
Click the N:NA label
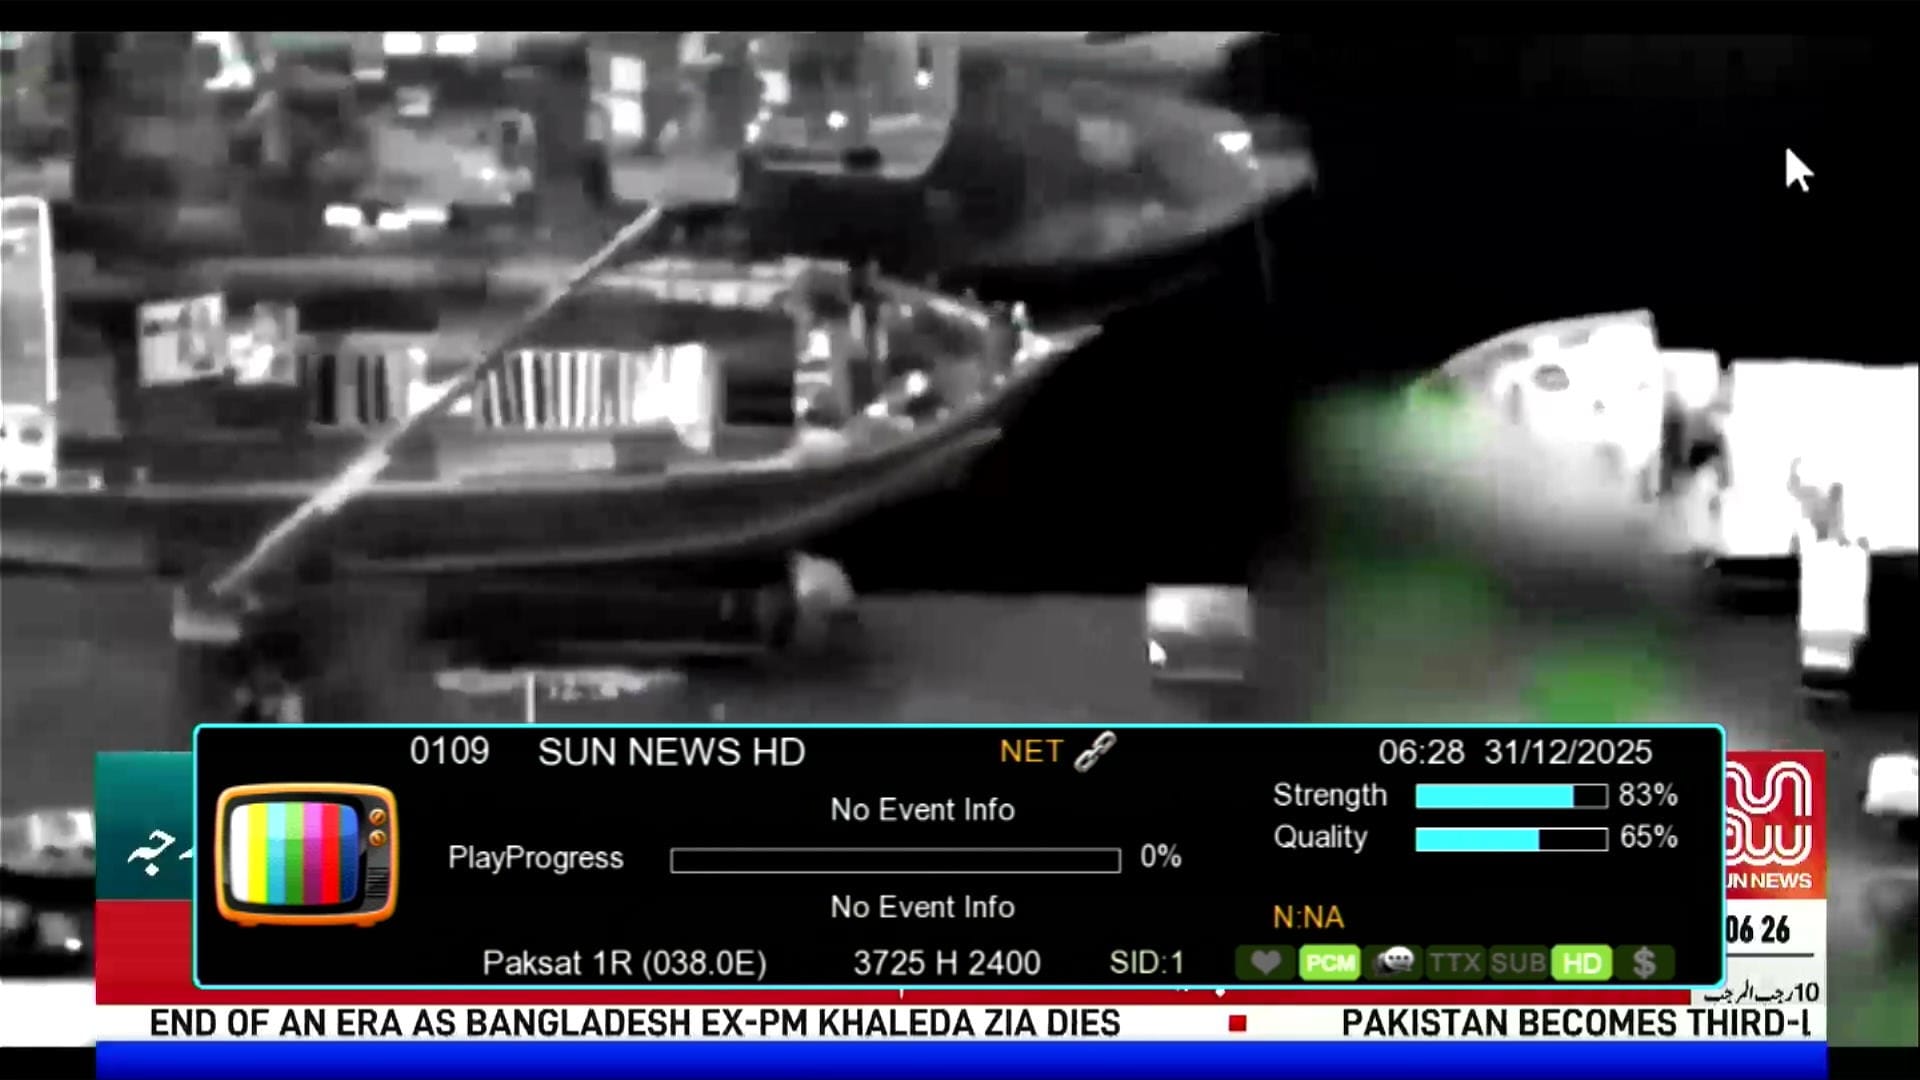tap(1308, 917)
